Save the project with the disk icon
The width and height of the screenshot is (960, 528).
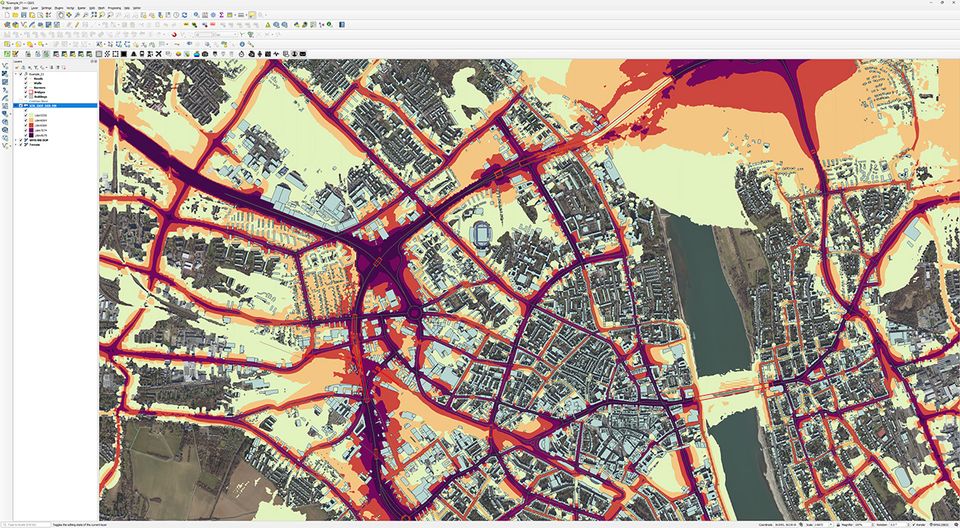point(22,16)
